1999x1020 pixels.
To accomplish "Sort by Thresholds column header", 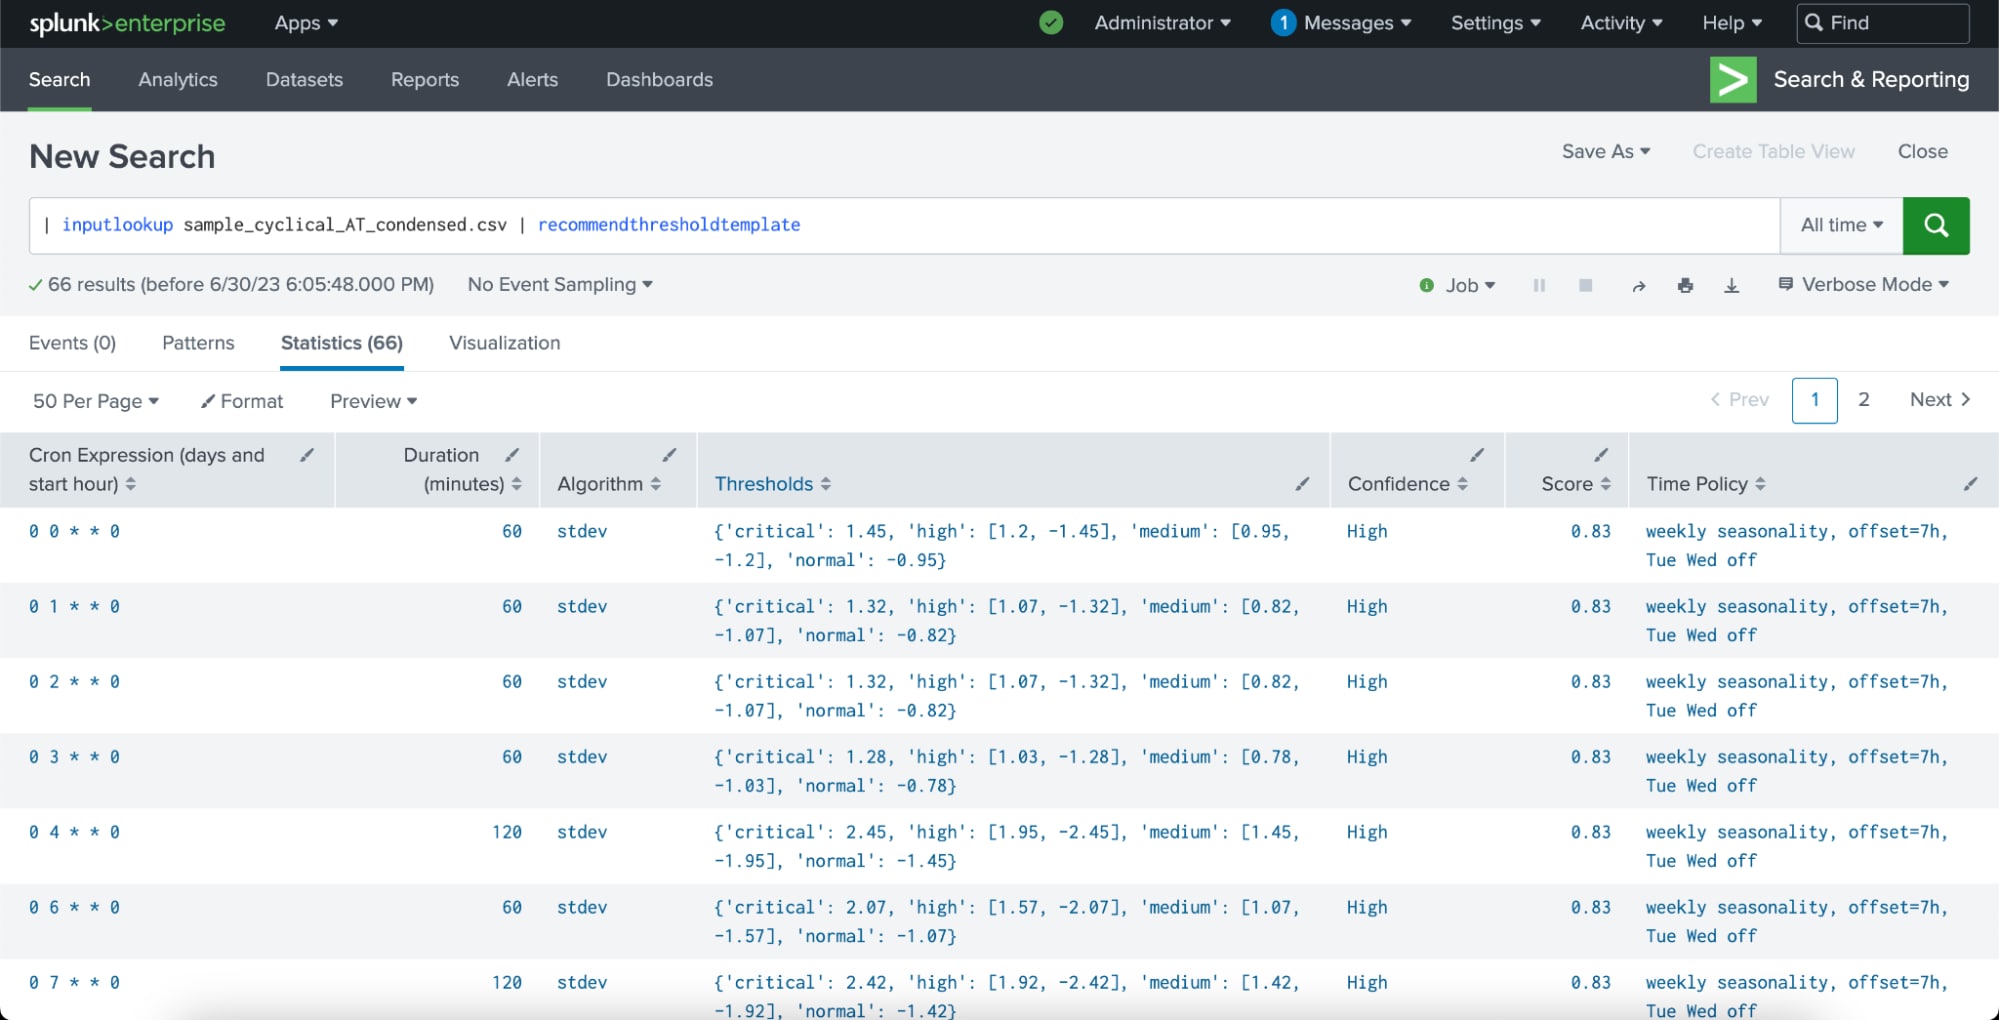I will (x=772, y=484).
